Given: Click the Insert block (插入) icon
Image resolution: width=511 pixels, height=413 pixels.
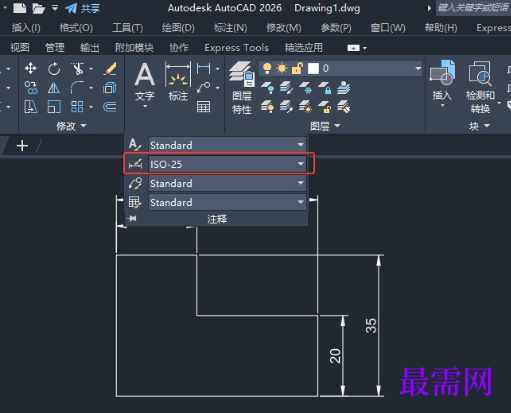Looking at the screenshot, I should point(442,80).
